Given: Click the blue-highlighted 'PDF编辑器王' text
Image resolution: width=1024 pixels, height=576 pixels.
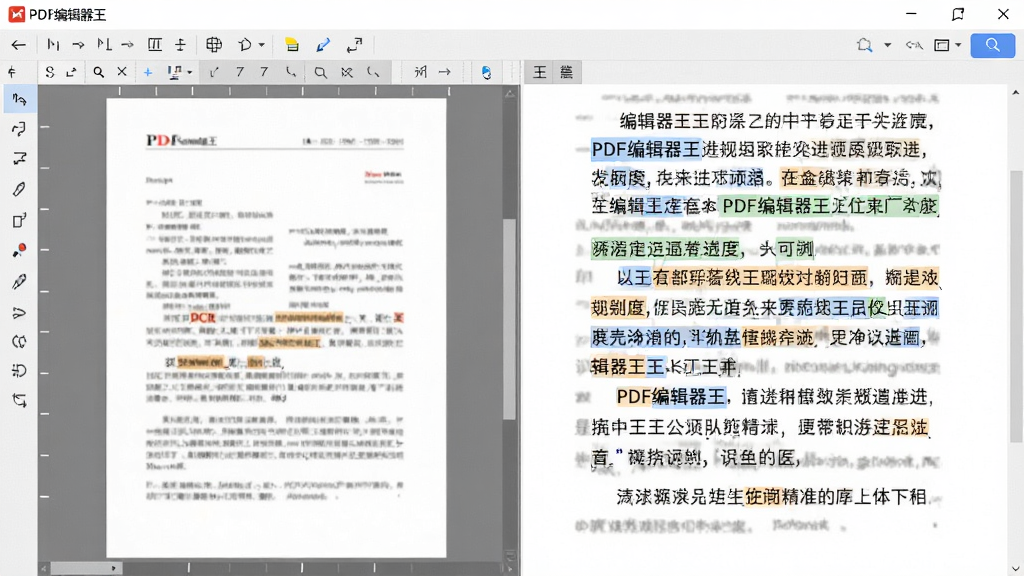Looking at the screenshot, I should tap(645, 150).
